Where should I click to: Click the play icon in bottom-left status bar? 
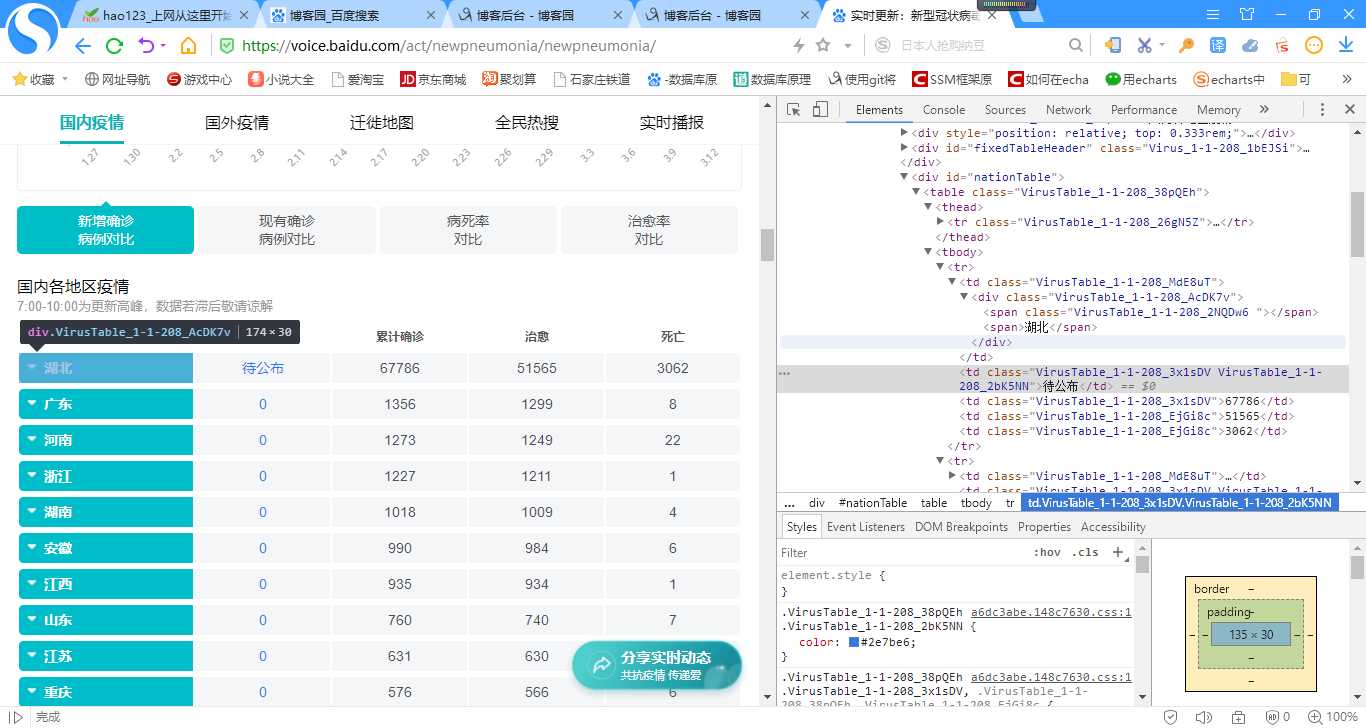(16, 717)
